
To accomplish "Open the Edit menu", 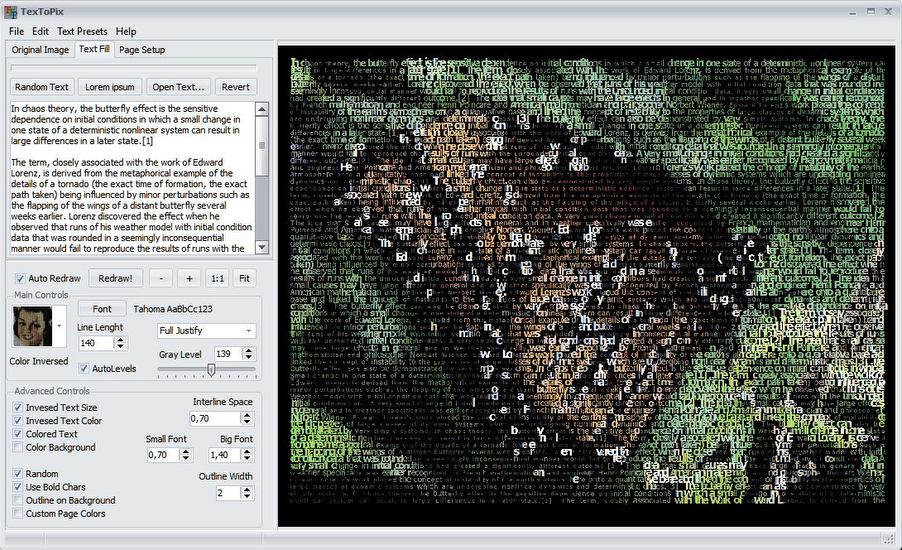I will [40, 31].
